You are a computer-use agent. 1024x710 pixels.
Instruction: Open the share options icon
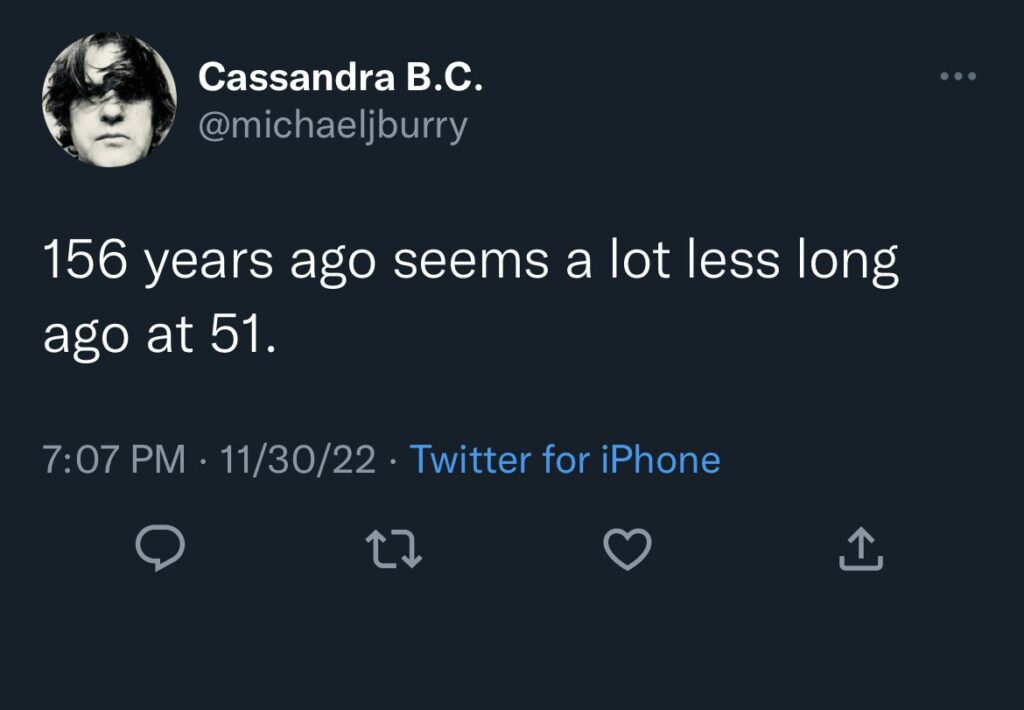pos(860,550)
